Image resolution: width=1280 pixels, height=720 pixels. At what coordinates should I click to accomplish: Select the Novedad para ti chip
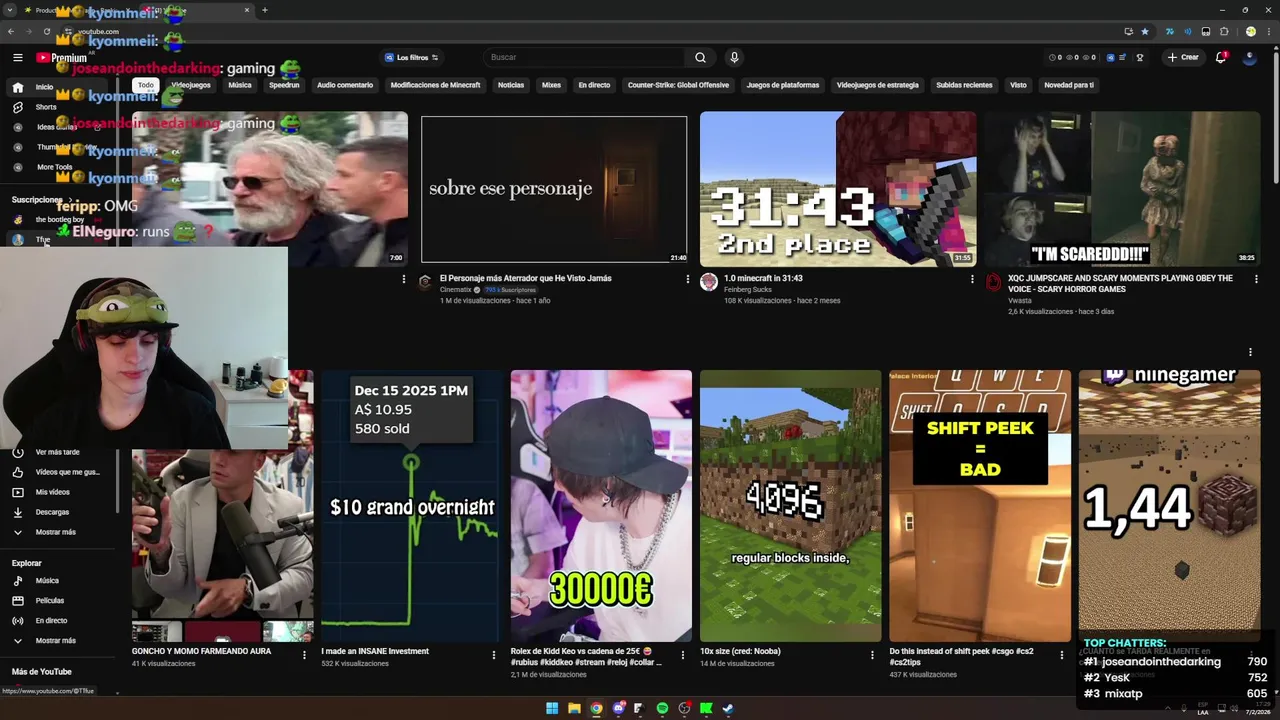[x=1069, y=85]
